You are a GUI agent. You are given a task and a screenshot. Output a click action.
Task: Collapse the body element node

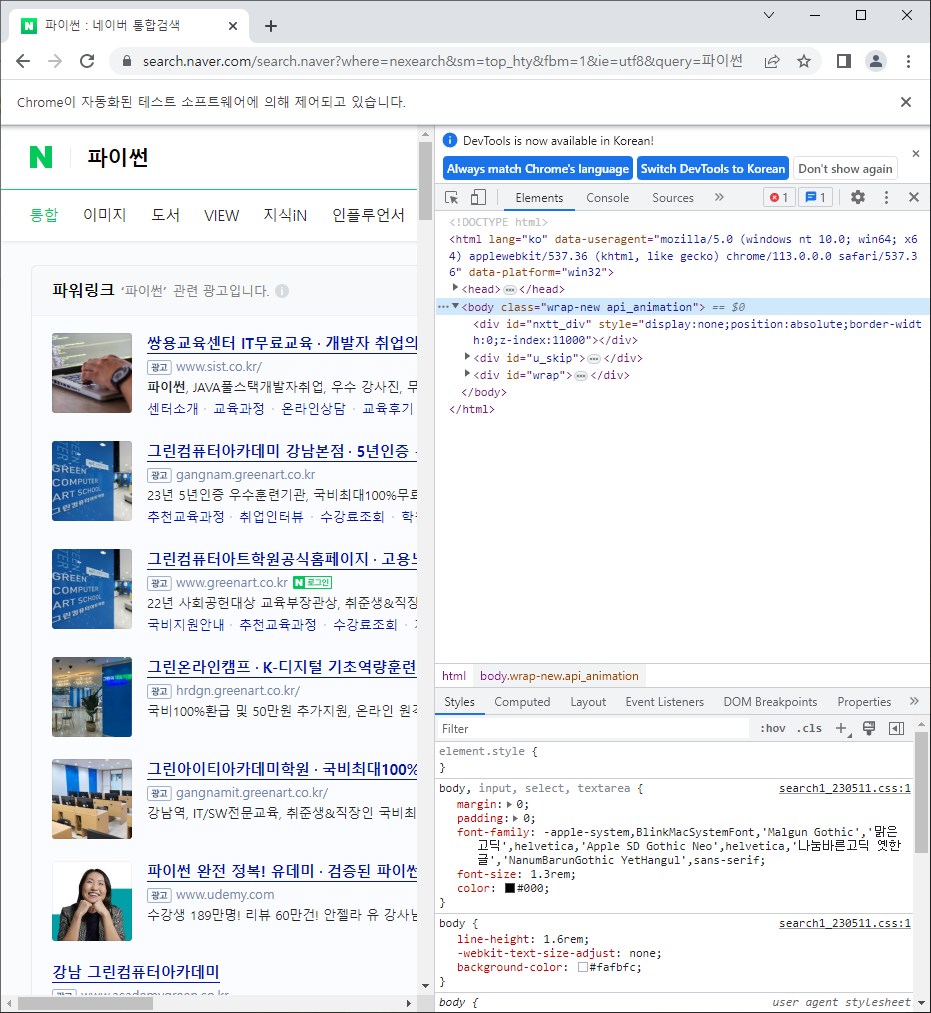[x=455, y=307]
